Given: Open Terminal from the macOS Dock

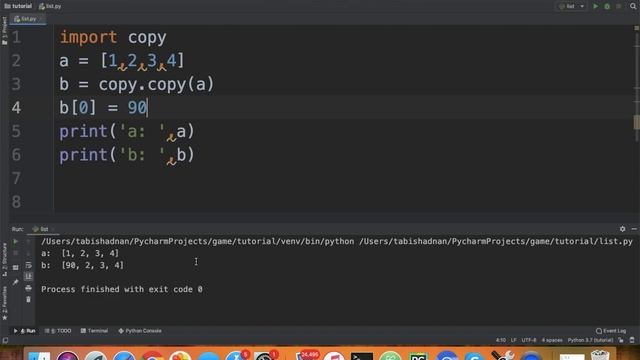Looking at the screenshot, I should pos(362,356).
